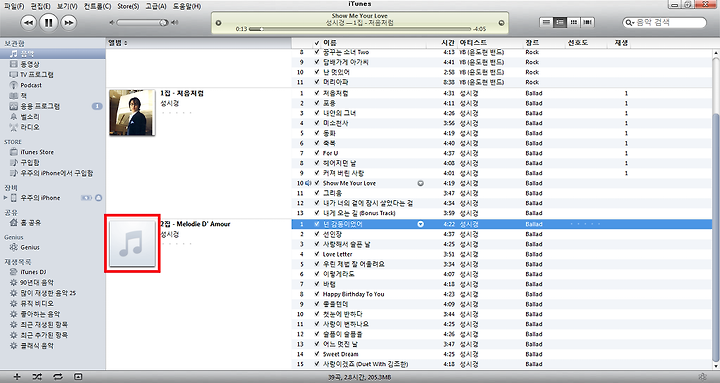
Task: Click the music search field
Action: pyautogui.click(x=664, y=23)
